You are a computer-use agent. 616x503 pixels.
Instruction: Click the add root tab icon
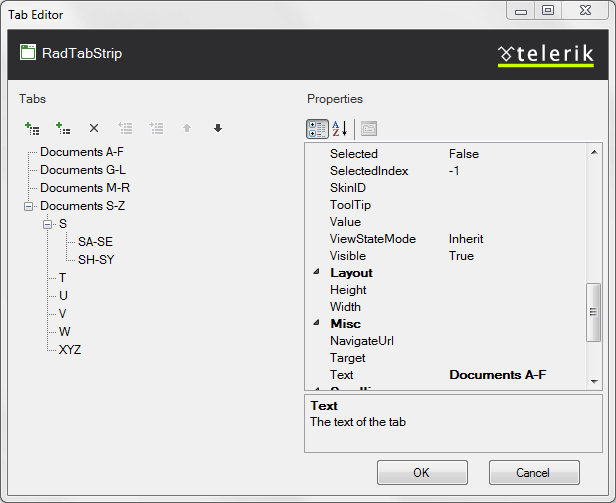32,128
